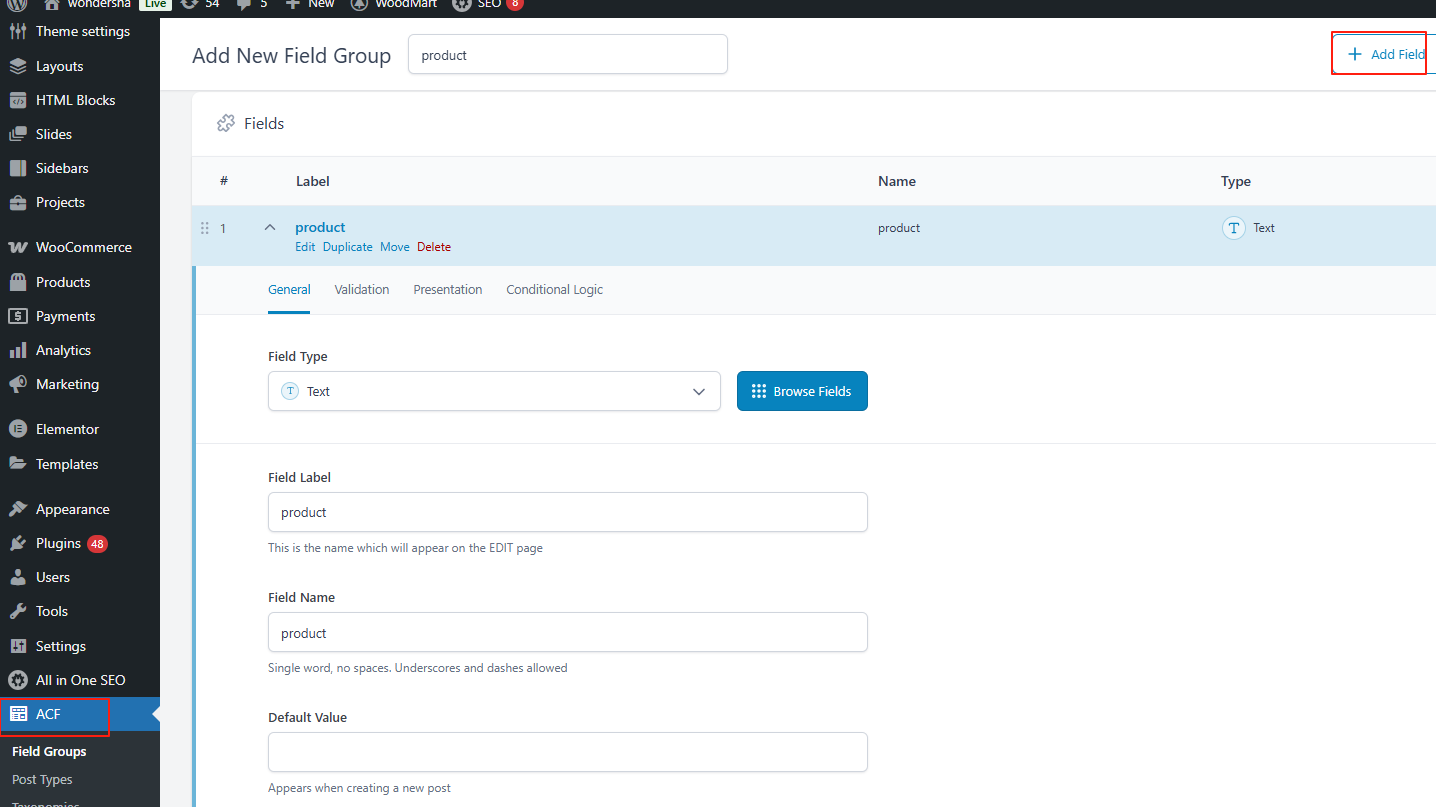Open the Elementor sidebar icon
Screen dimensions: 1436x807
coord(17,429)
